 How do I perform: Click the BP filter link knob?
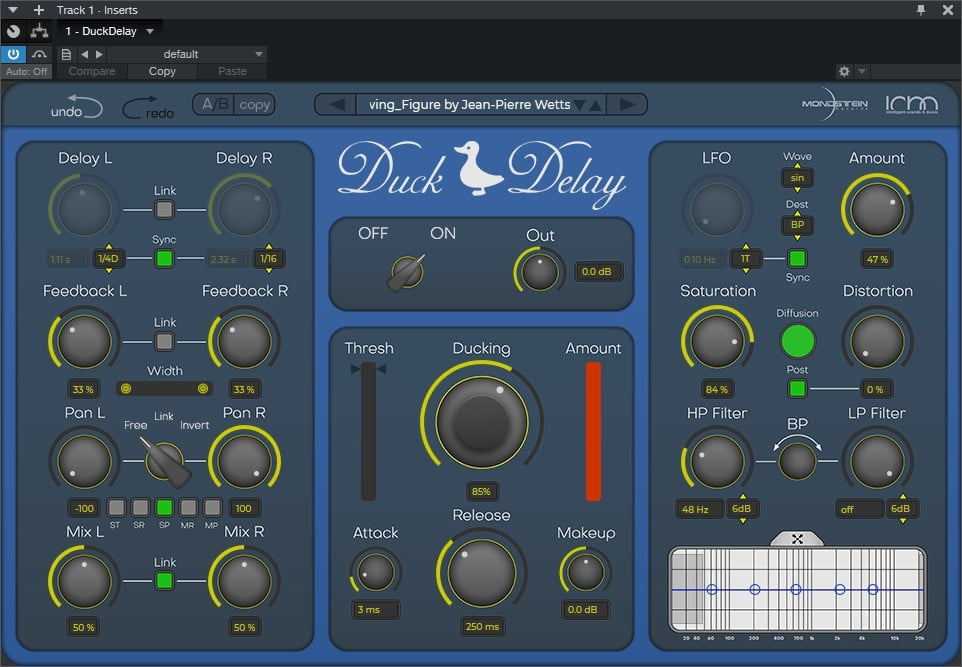tap(797, 461)
